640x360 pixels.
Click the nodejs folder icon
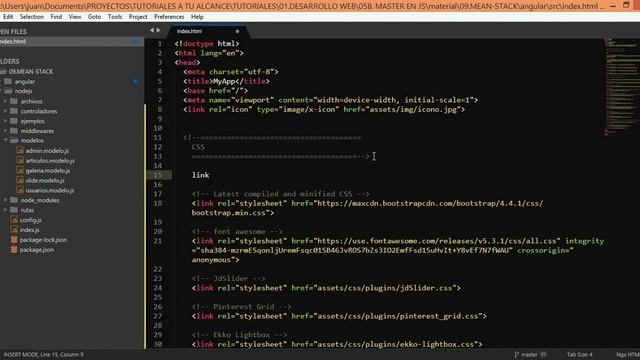tap(8, 91)
